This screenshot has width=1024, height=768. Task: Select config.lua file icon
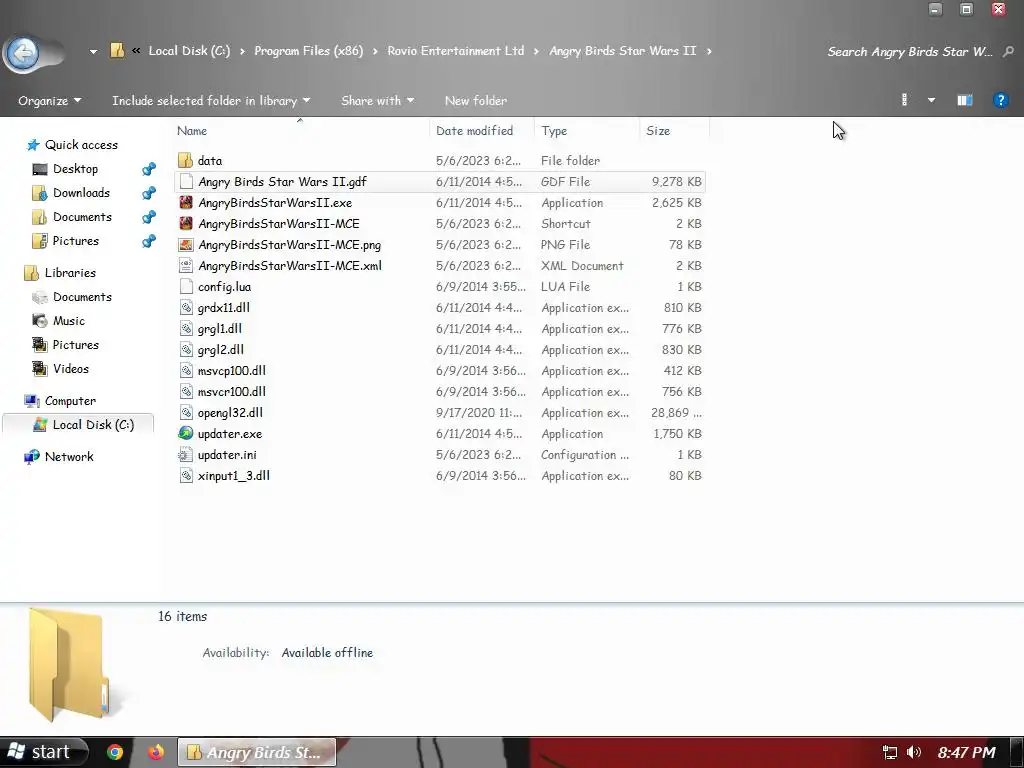point(186,287)
